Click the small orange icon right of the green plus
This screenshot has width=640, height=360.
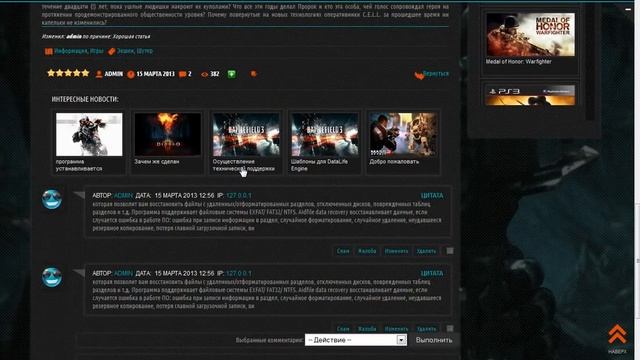pos(253,74)
